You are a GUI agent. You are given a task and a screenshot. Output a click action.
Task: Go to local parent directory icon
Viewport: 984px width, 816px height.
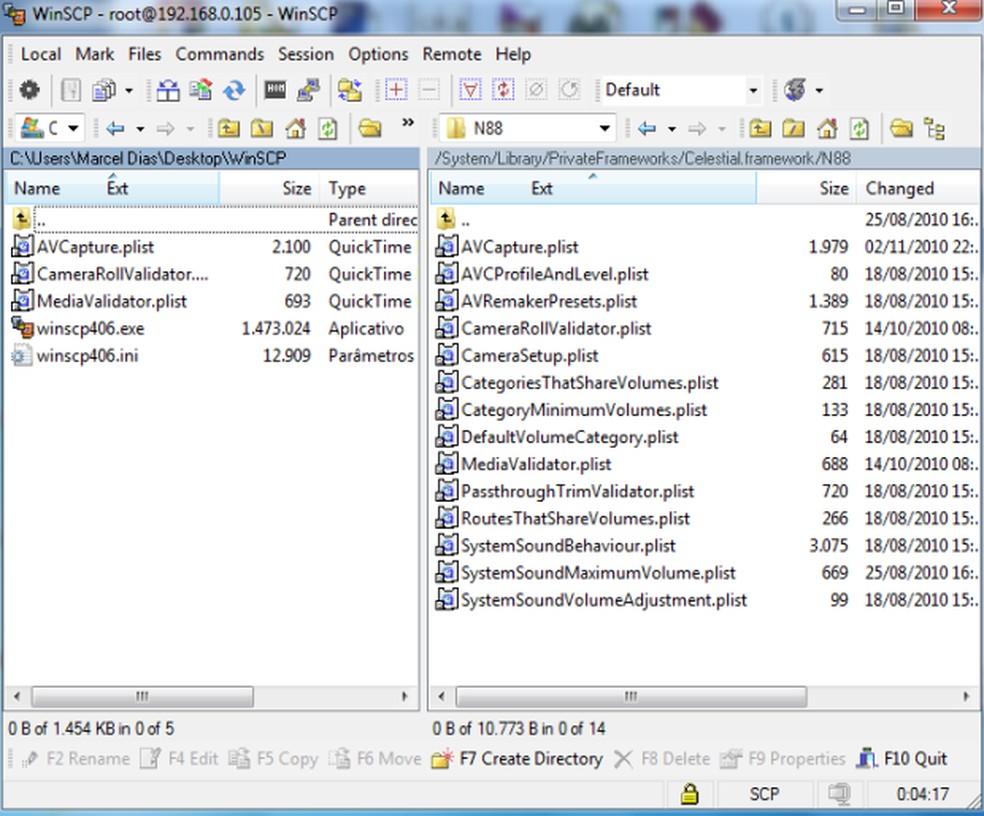pos(228,129)
